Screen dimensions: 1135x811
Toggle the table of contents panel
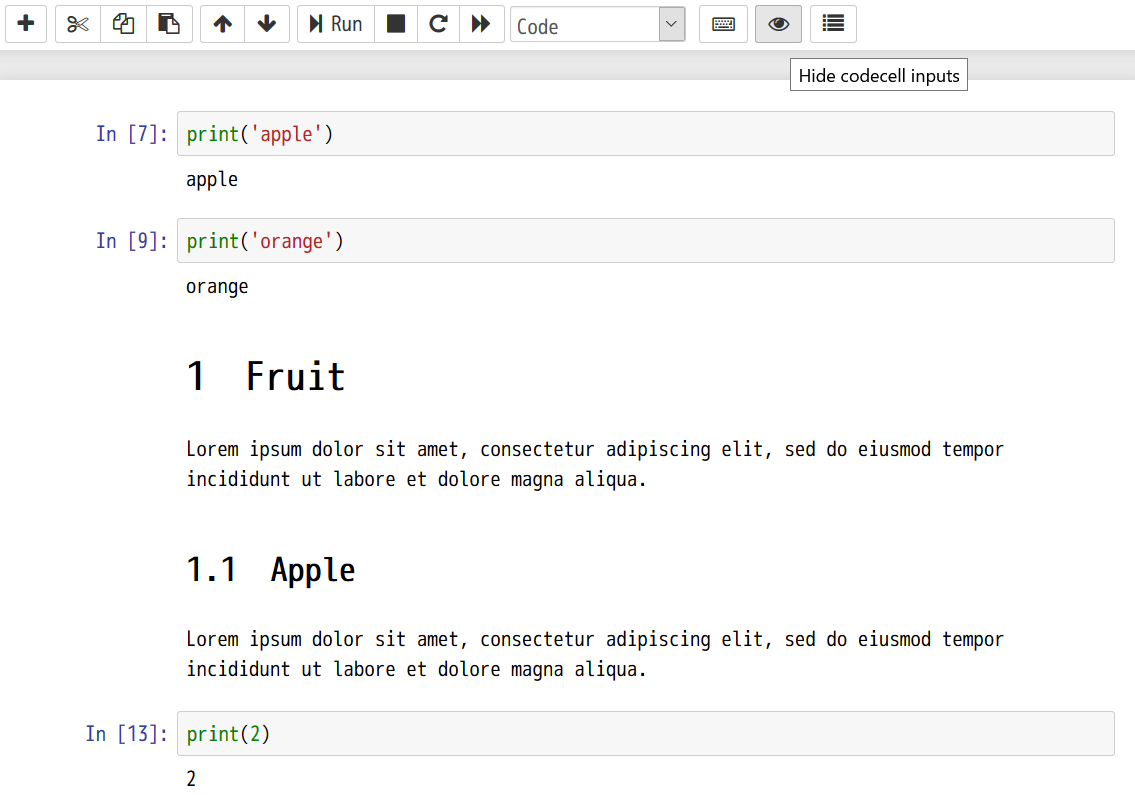(833, 24)
